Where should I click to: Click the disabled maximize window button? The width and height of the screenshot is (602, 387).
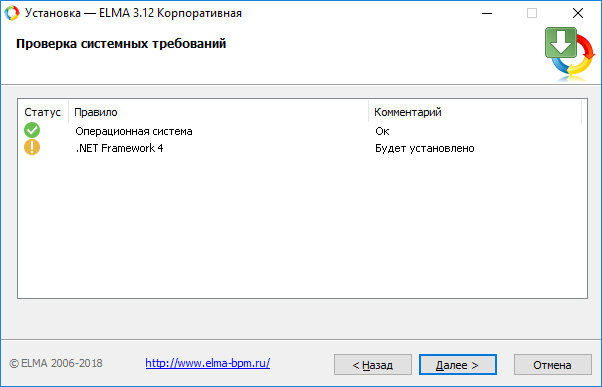pos(532,13)
